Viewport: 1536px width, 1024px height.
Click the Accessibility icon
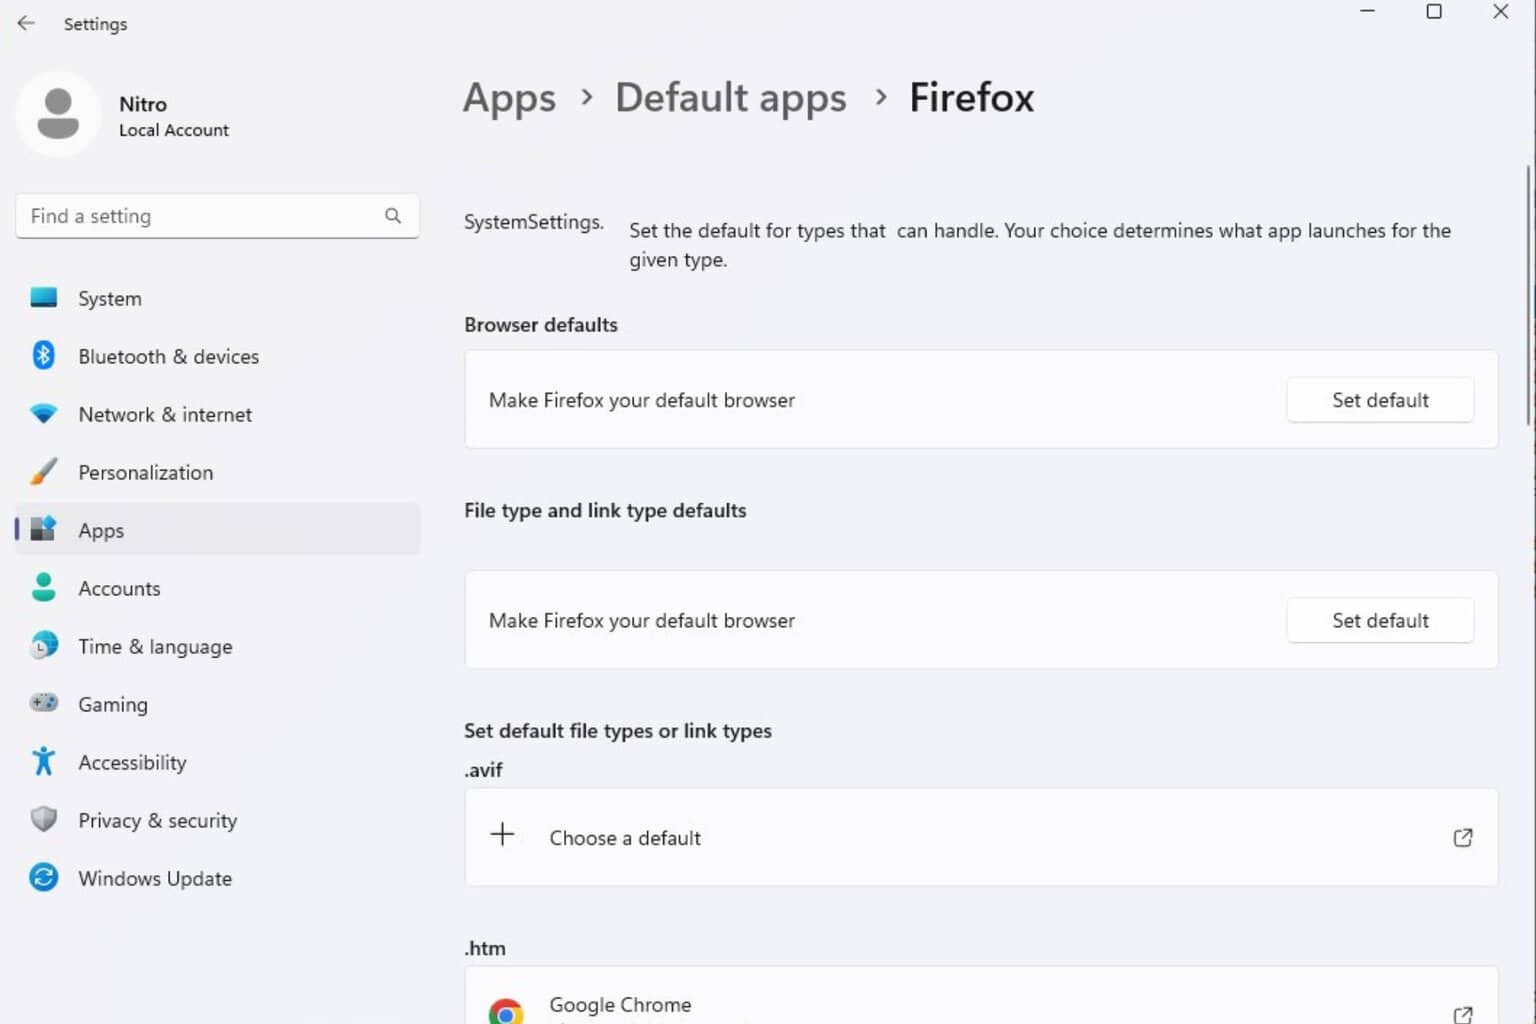point(43,761)
